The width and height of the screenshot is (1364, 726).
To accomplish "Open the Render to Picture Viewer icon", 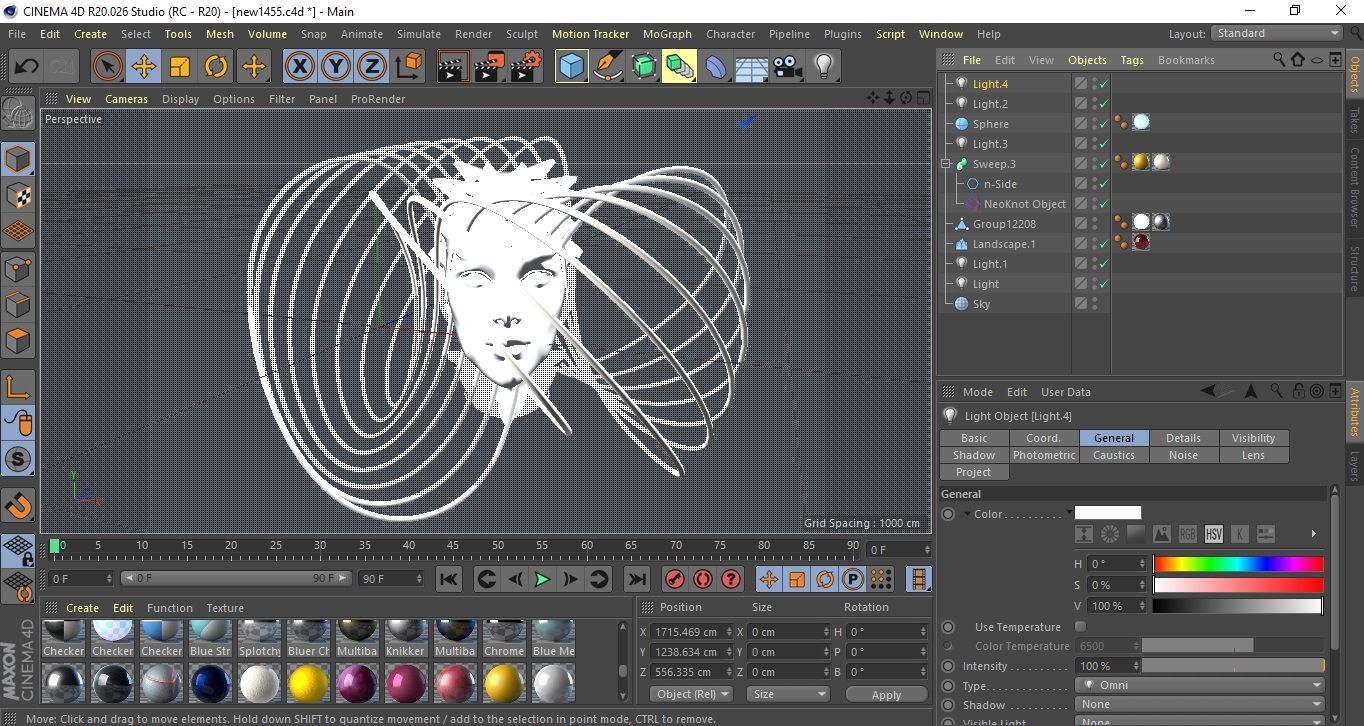I will click(x=489, y=67).
